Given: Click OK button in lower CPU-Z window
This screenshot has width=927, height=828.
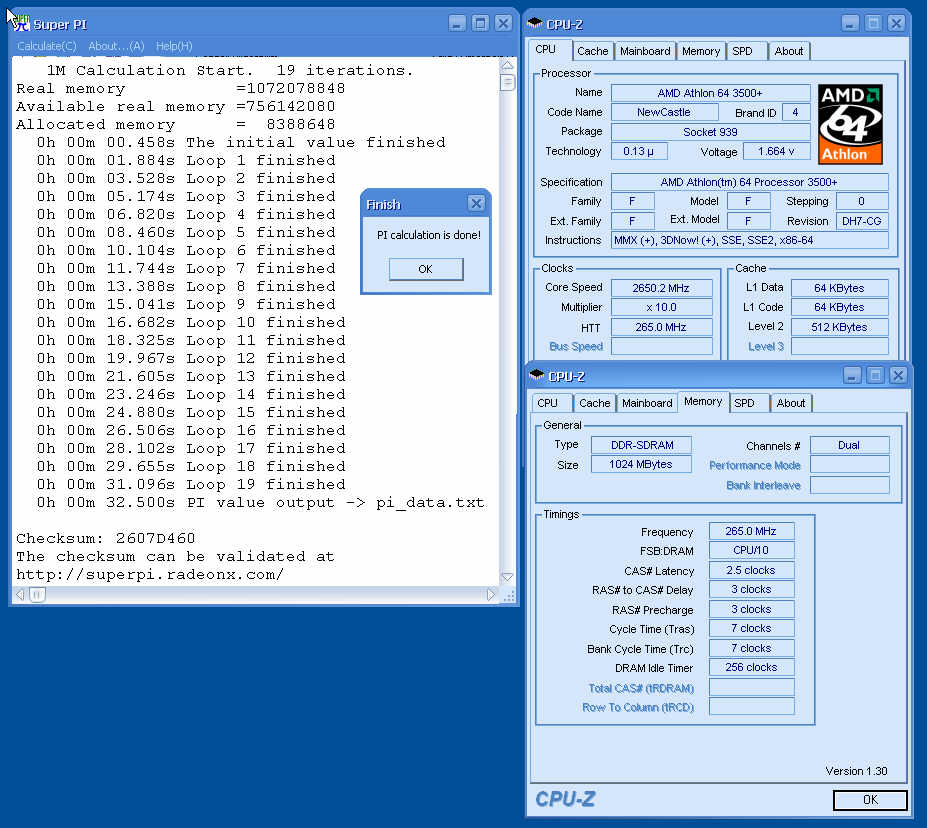Looking at the screenshot, I should pyautogui.click(x=870, y=800).
